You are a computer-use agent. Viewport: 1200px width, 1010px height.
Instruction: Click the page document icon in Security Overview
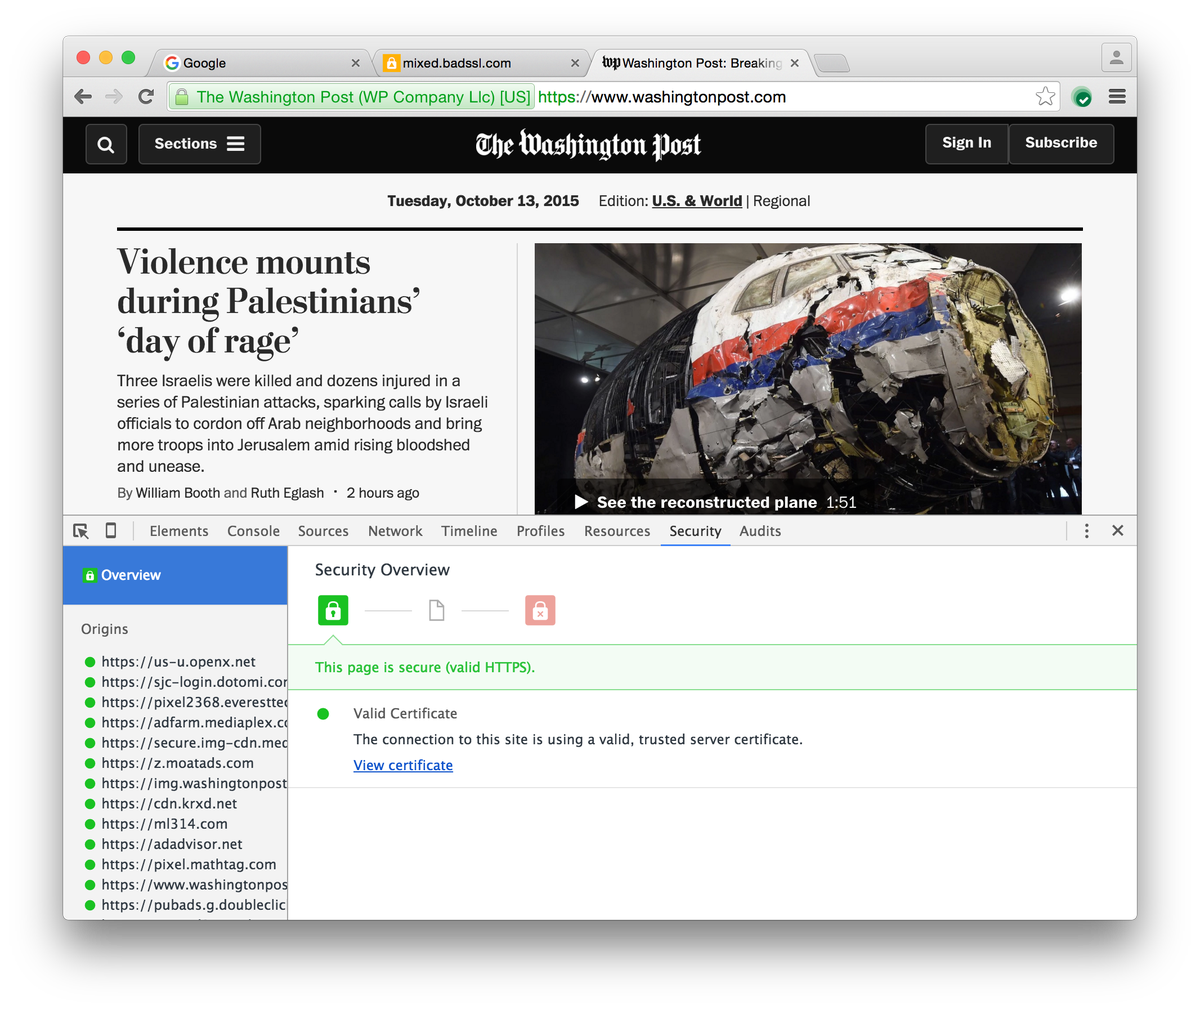436,610
